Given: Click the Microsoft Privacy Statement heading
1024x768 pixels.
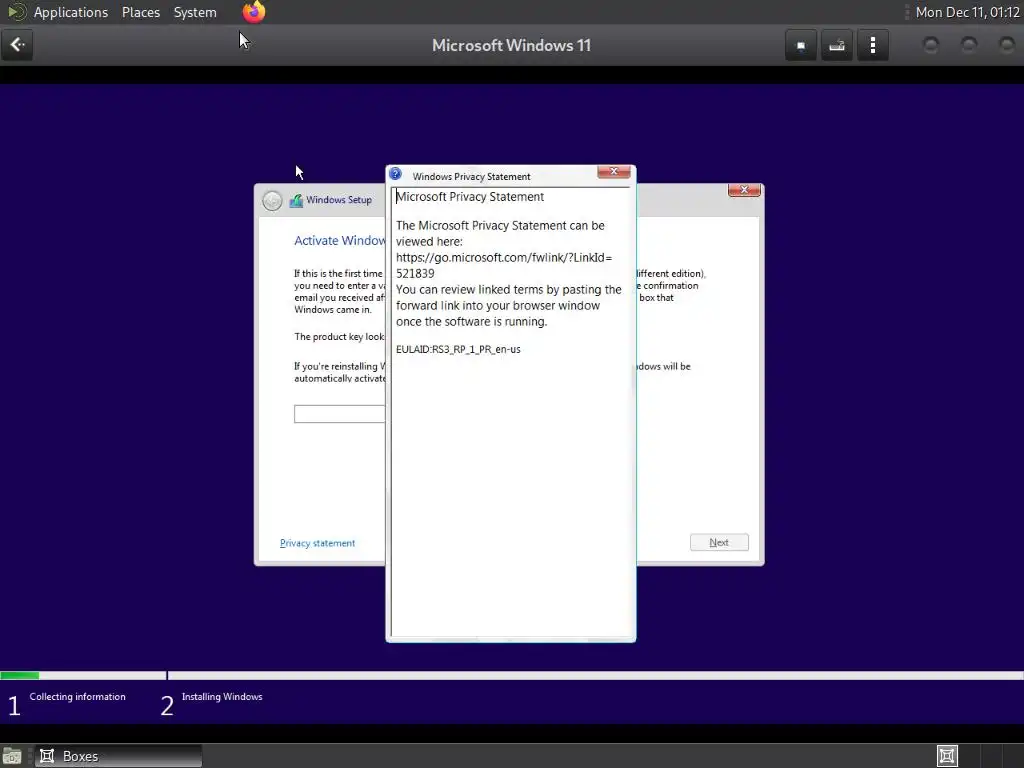Looking at the screenshot, I should tap(470, 197).
